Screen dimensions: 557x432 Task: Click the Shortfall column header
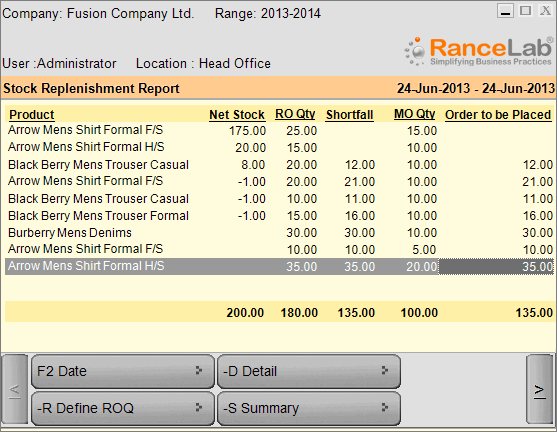(x=350, y=115)
